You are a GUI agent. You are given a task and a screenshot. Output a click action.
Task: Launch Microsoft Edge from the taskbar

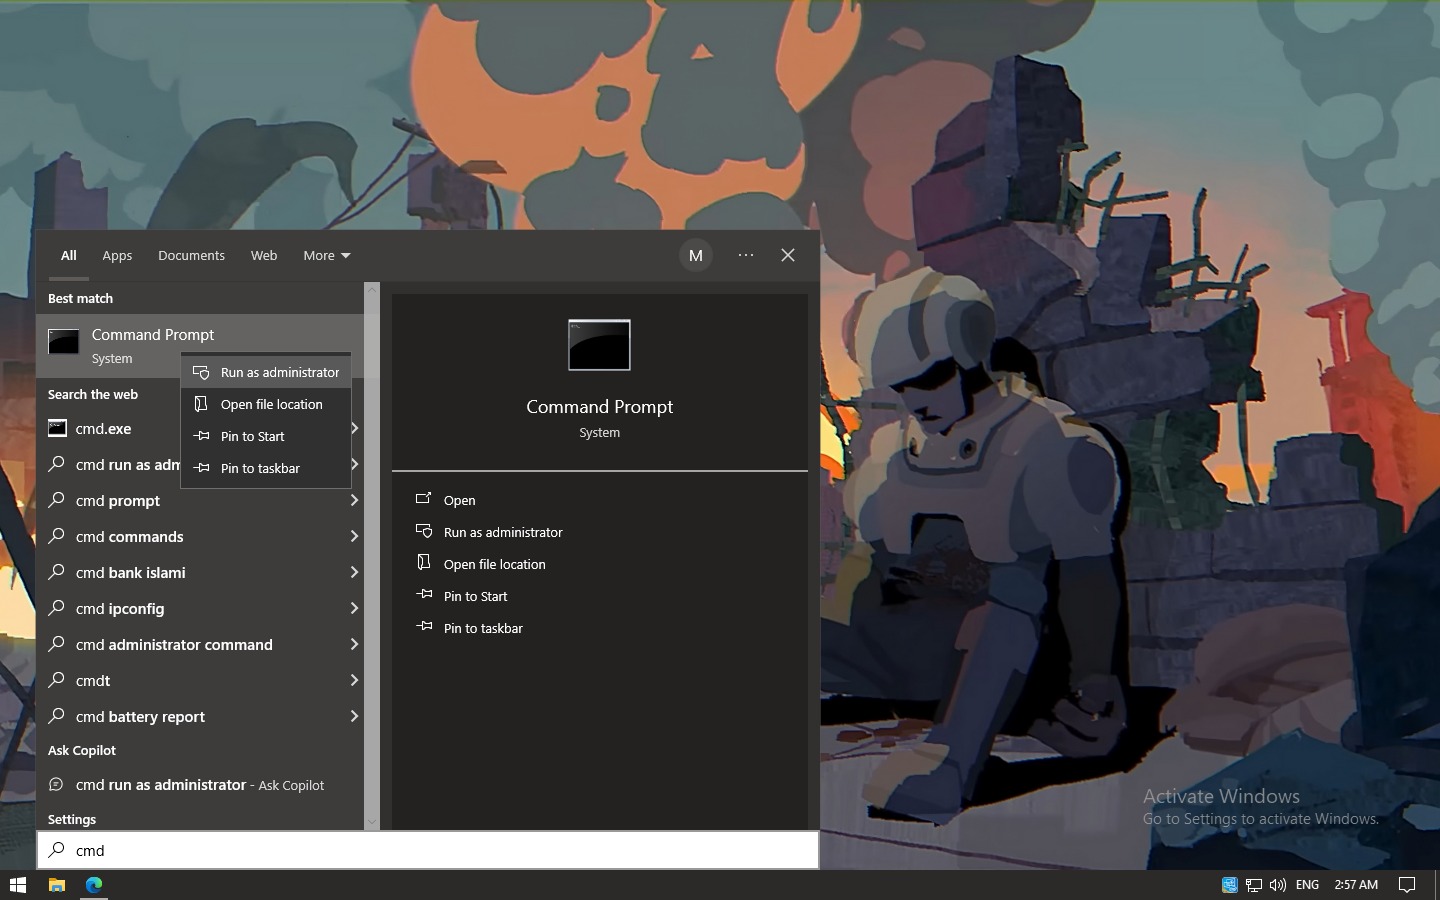coord(94,885)
